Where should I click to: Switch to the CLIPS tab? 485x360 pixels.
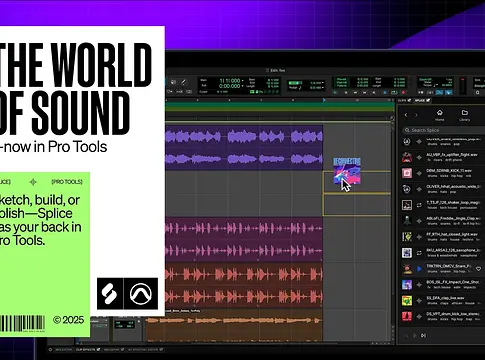click(405, 100)
